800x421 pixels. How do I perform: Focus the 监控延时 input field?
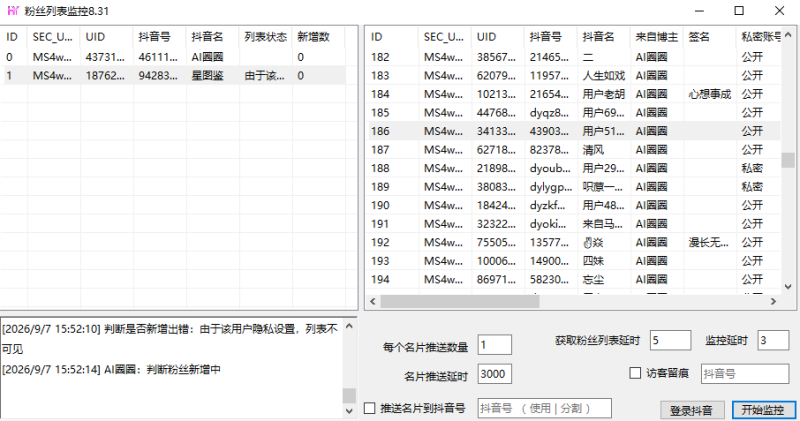tap(773, 340)
